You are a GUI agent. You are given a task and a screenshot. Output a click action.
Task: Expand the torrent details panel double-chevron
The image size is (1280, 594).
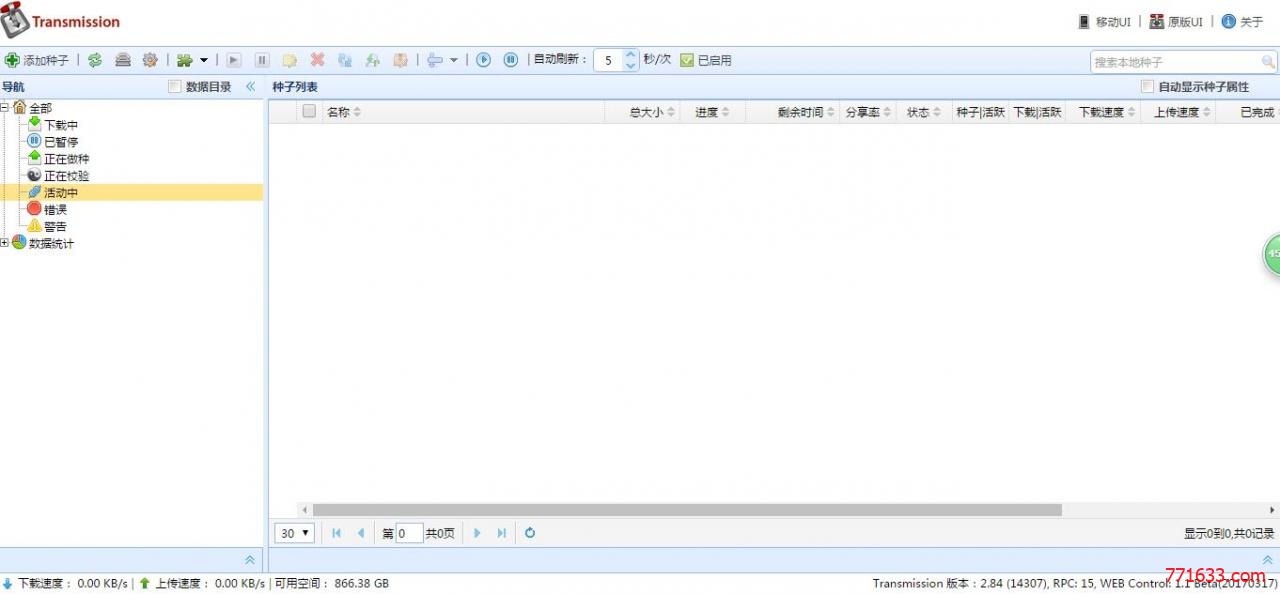[x=1267, y=560]
